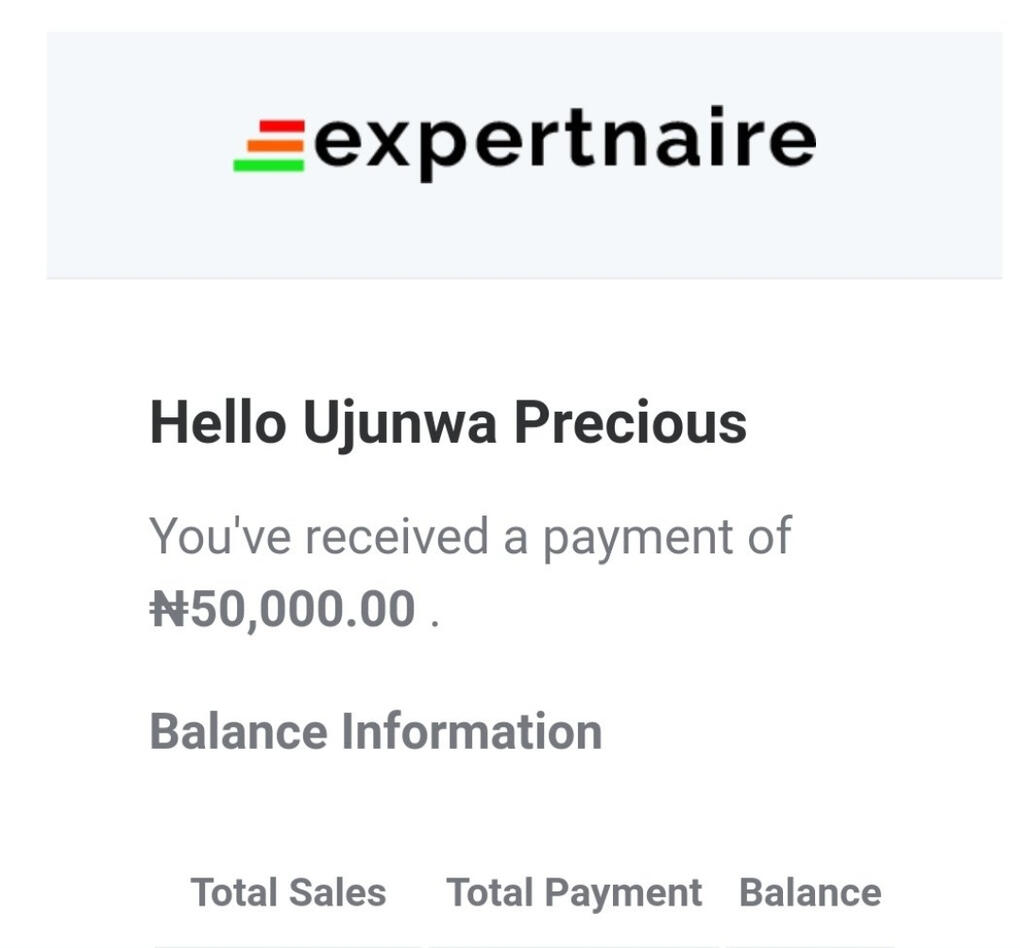Click the expertnaire striped logo icon
Screen dimensions: 1020x948
pos(270,146)
